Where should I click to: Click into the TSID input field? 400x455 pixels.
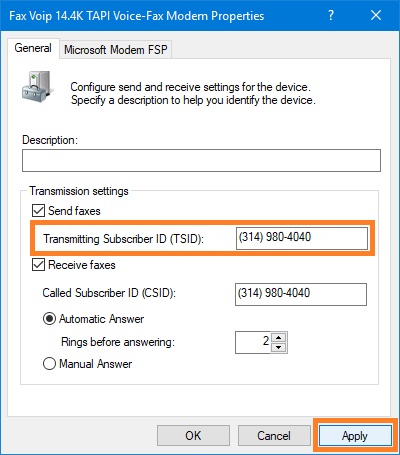tap(302, 238)
